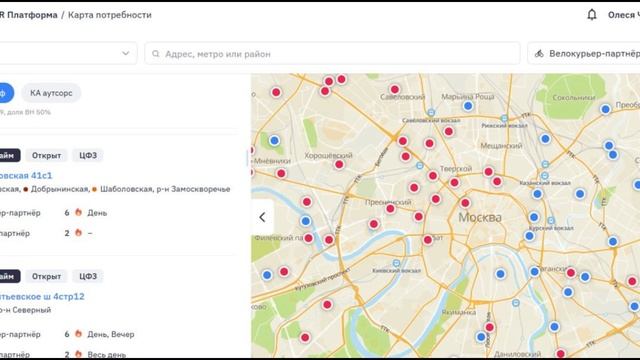Viewport: 640px width, 360px height.
Task: Collapse the map with the left chevron
Action: (x=262, y=217)
